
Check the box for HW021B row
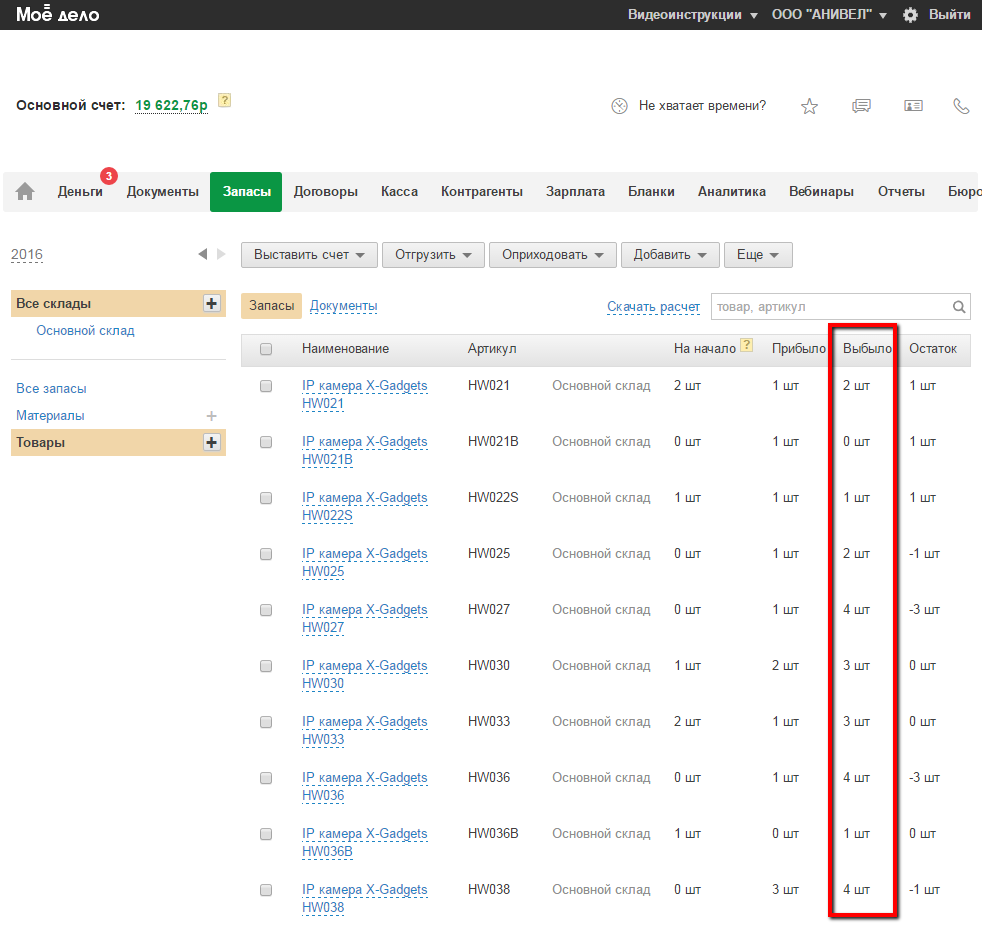tap(266, 442)
